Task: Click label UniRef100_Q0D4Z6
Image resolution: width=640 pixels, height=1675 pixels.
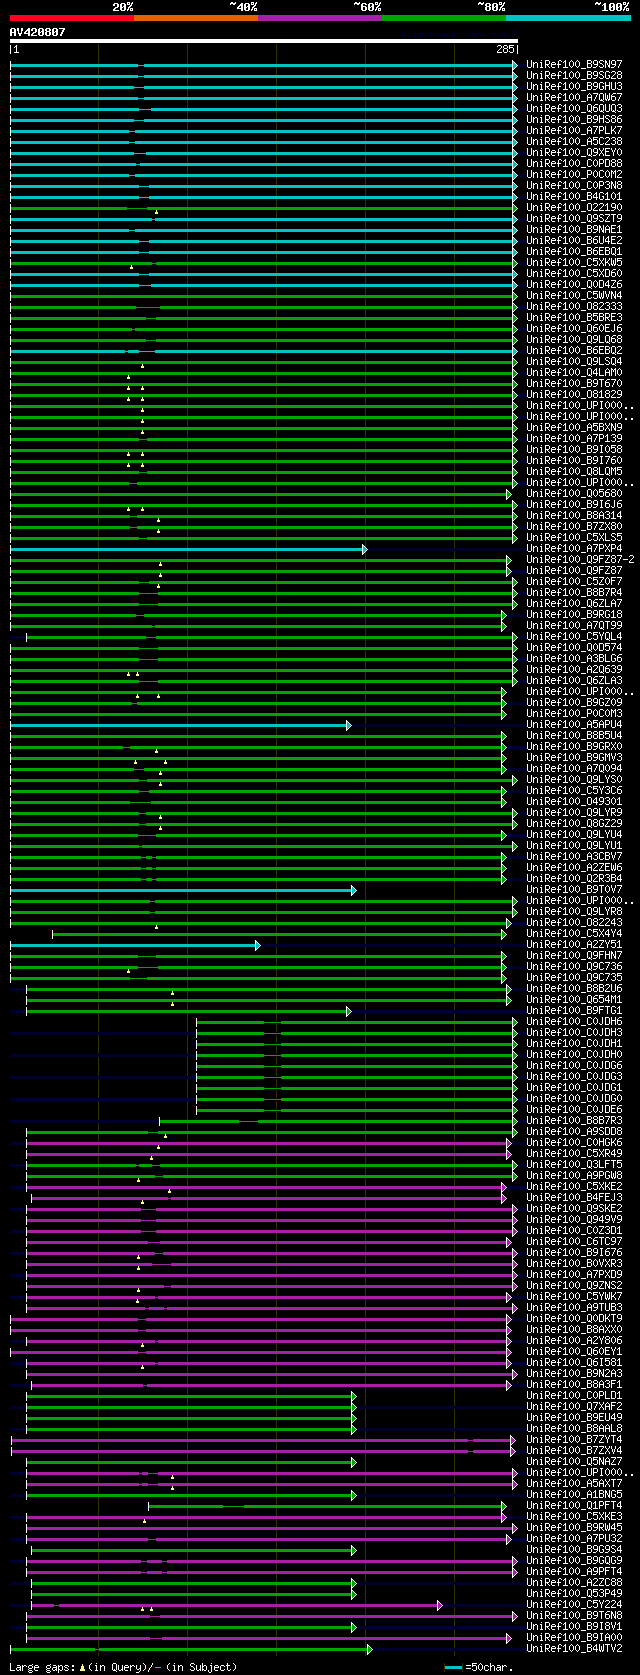Action: click(574, 285)
